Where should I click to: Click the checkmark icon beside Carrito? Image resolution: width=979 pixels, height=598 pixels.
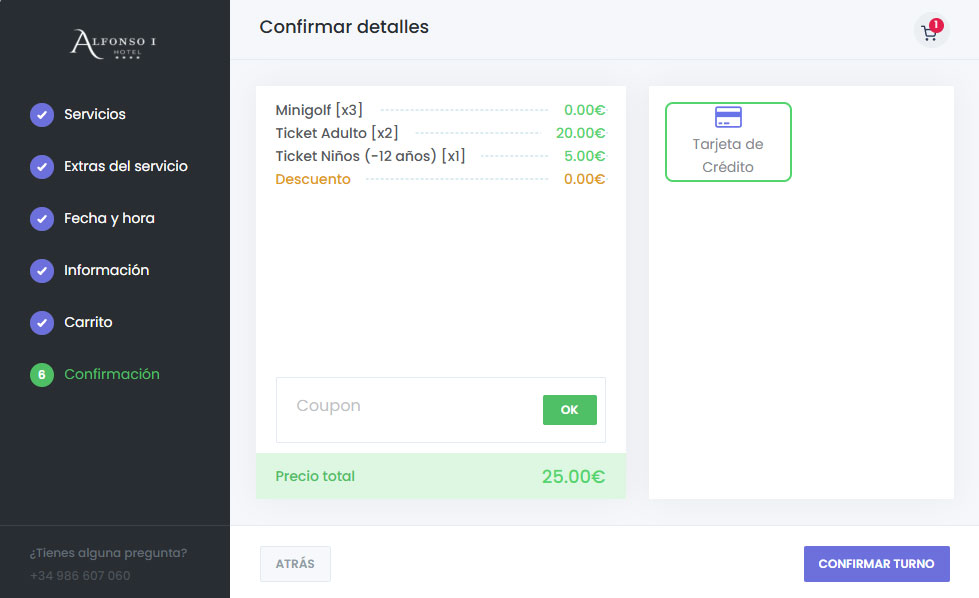click(x=42, y=322)
